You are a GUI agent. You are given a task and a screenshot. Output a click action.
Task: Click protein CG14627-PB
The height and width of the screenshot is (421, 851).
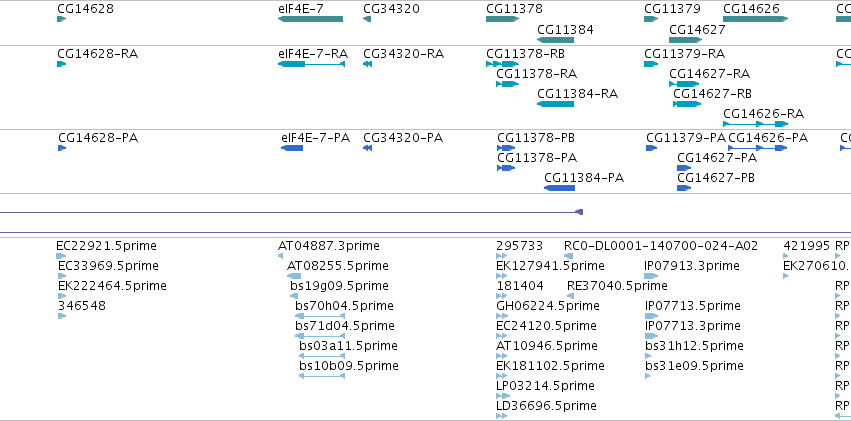click(x=716, y=178)
